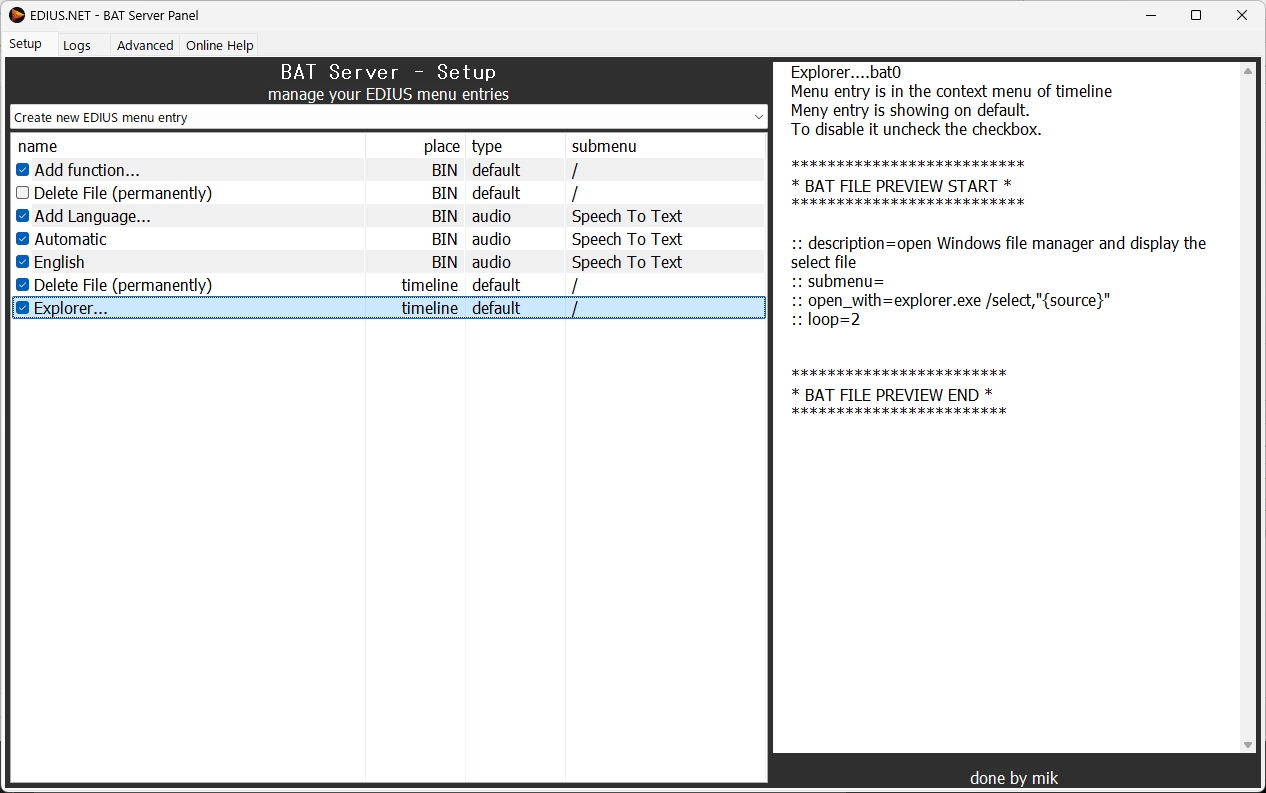Open the Online Help tab
This screenshot has width=1266, height=793.
pyautogui.click(x=219, y=45)
